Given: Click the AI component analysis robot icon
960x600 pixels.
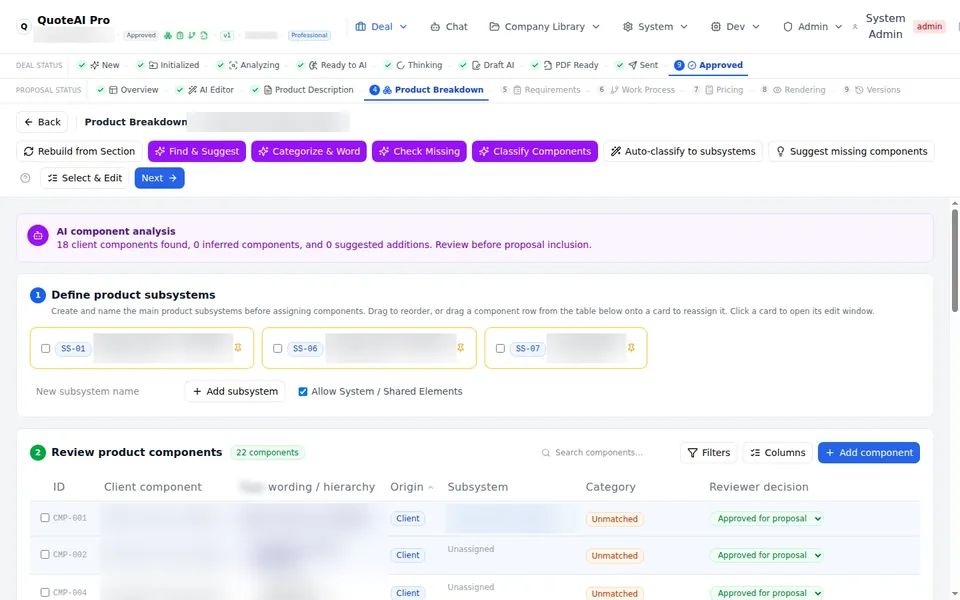Looking at the screenshot, I should point(38,236).
